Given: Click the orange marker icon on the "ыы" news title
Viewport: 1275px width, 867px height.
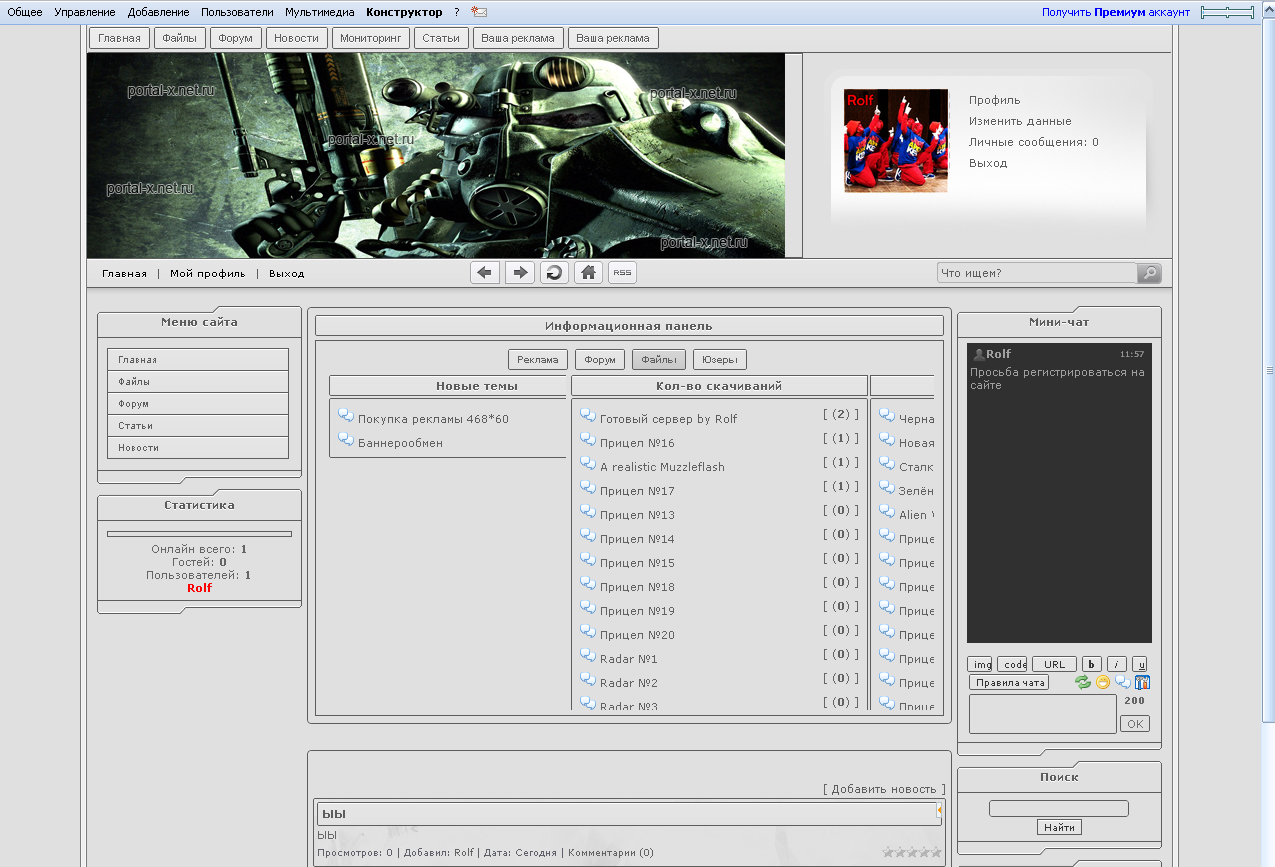Looking at the screenshot, I should point(939,811).
